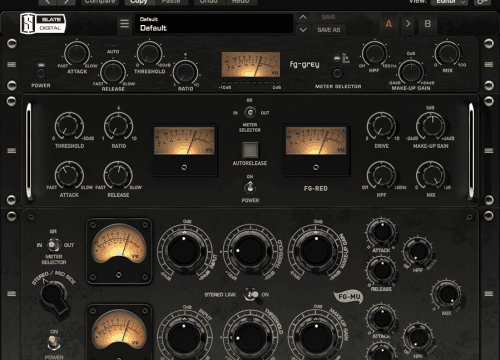Copy A to B with arrow
This screenshot has width=500, height=360.
coord(408,24)
